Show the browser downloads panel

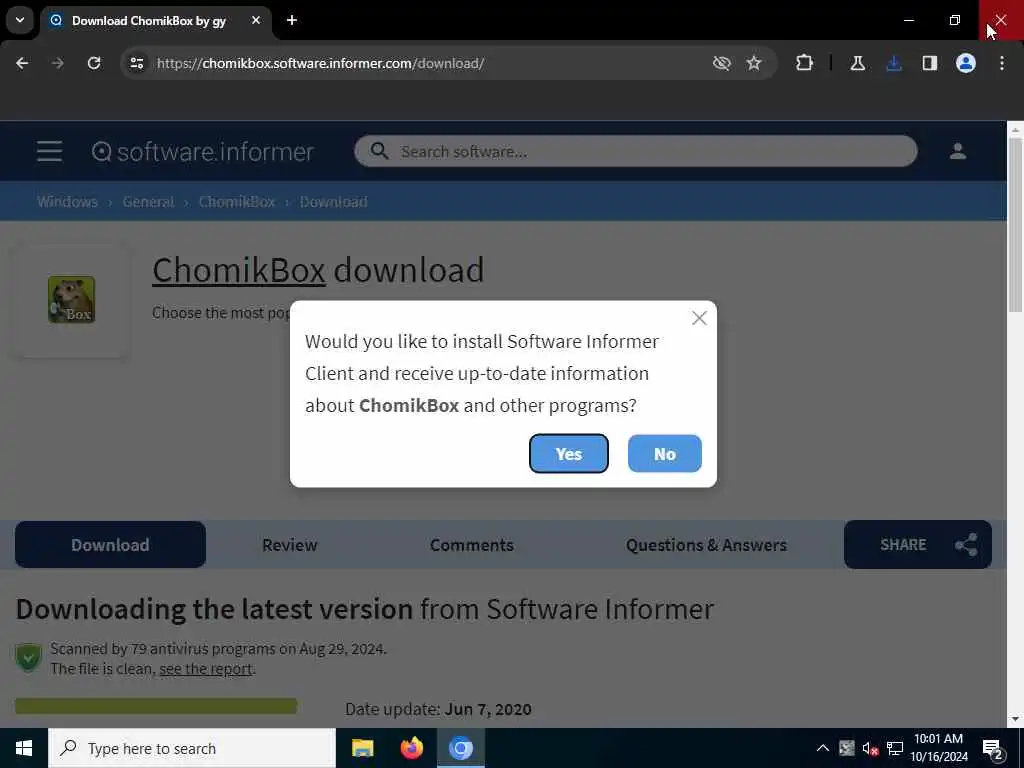click(x=894, y=63)
